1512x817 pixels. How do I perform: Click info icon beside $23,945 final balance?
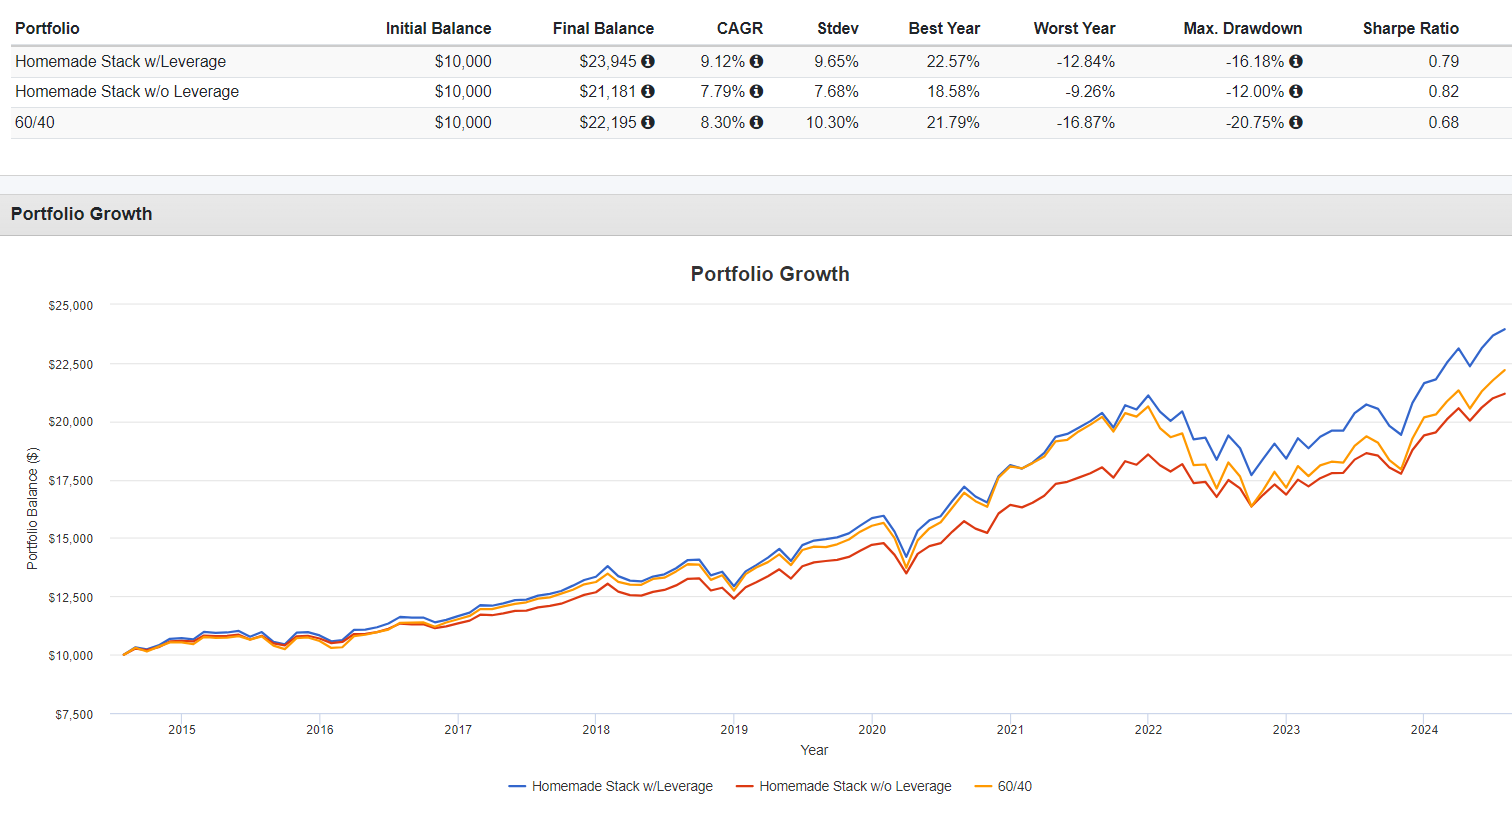tap(648, 61)
